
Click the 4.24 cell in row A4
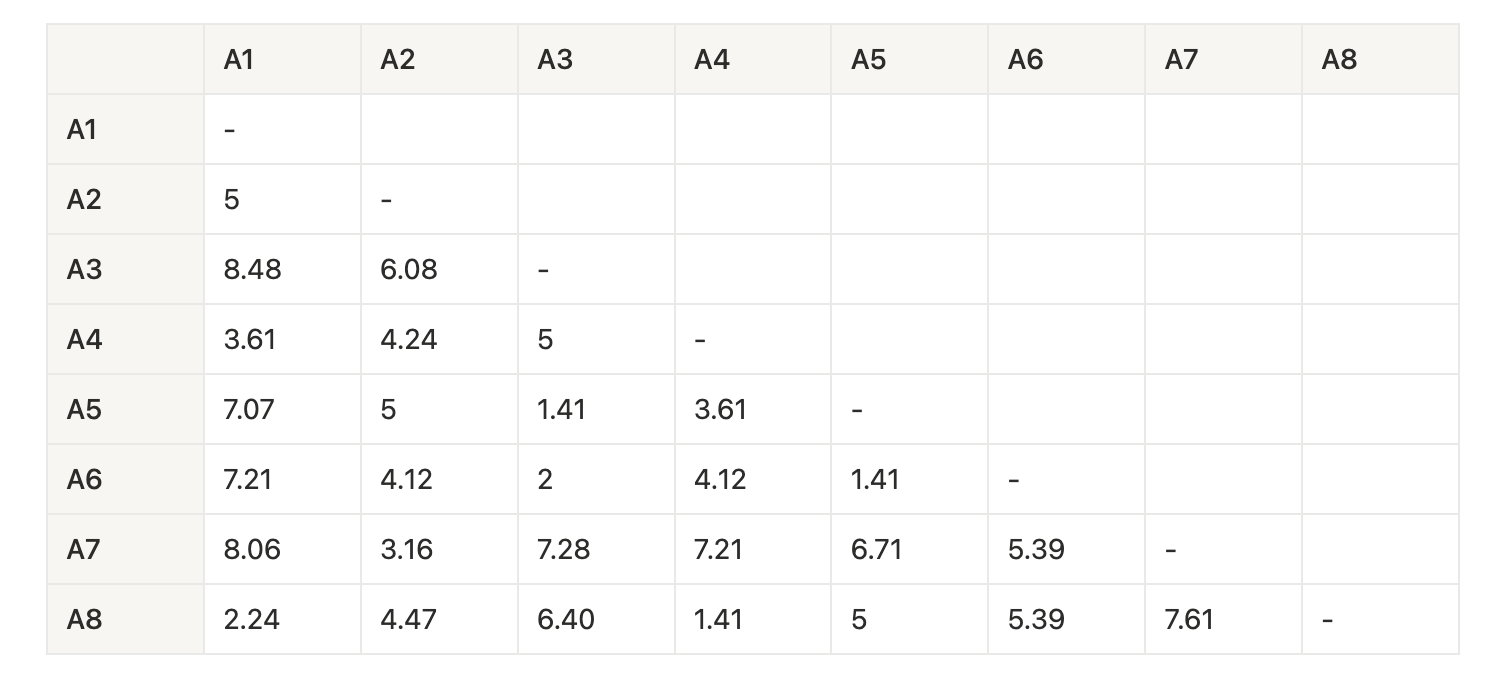[x=409, y=340]
